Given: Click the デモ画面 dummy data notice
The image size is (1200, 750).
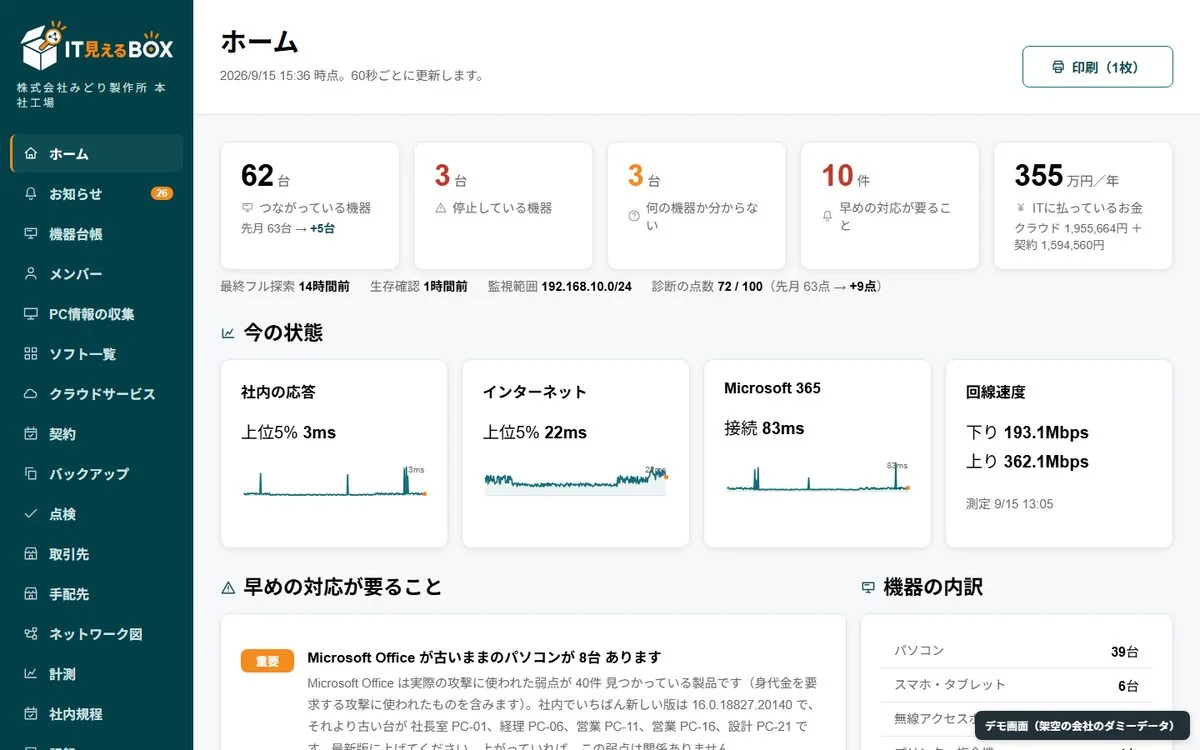Looking at the screenshot, I should [x=1081, y=726].
